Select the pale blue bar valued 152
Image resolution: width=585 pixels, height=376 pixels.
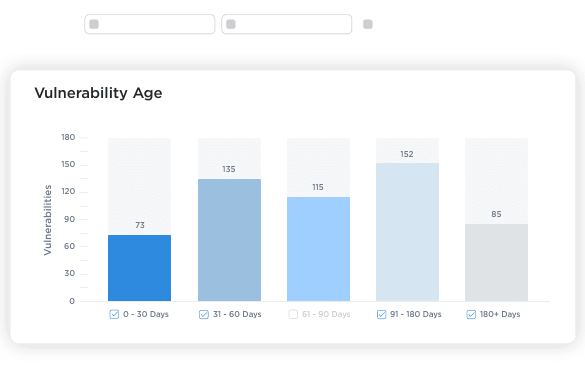pos(407,232)
